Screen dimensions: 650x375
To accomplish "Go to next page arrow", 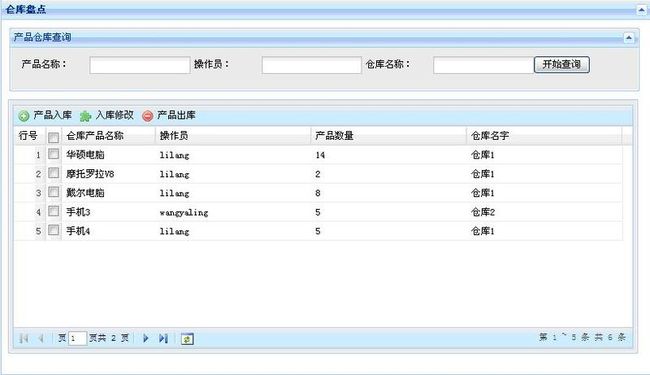I will [146, 339].
